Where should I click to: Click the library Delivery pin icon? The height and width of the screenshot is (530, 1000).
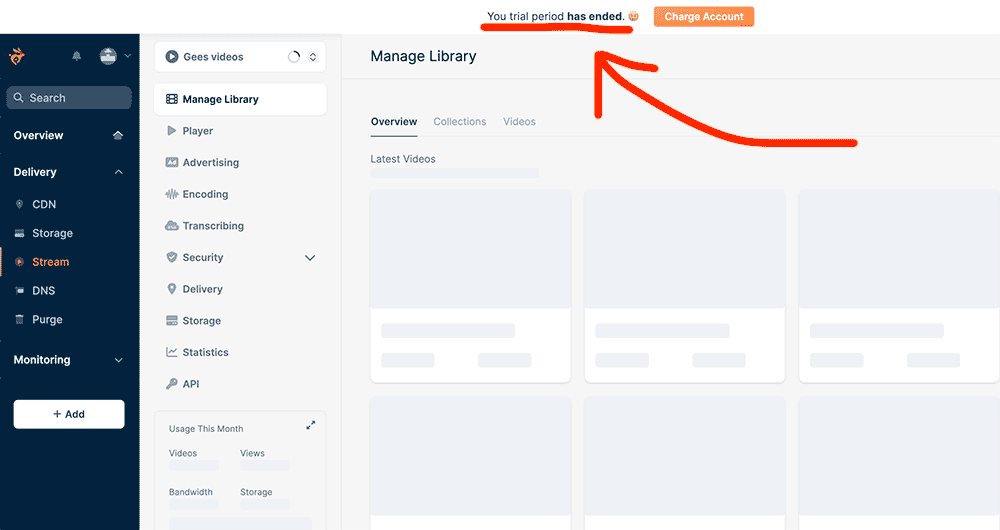pos(172,289)
